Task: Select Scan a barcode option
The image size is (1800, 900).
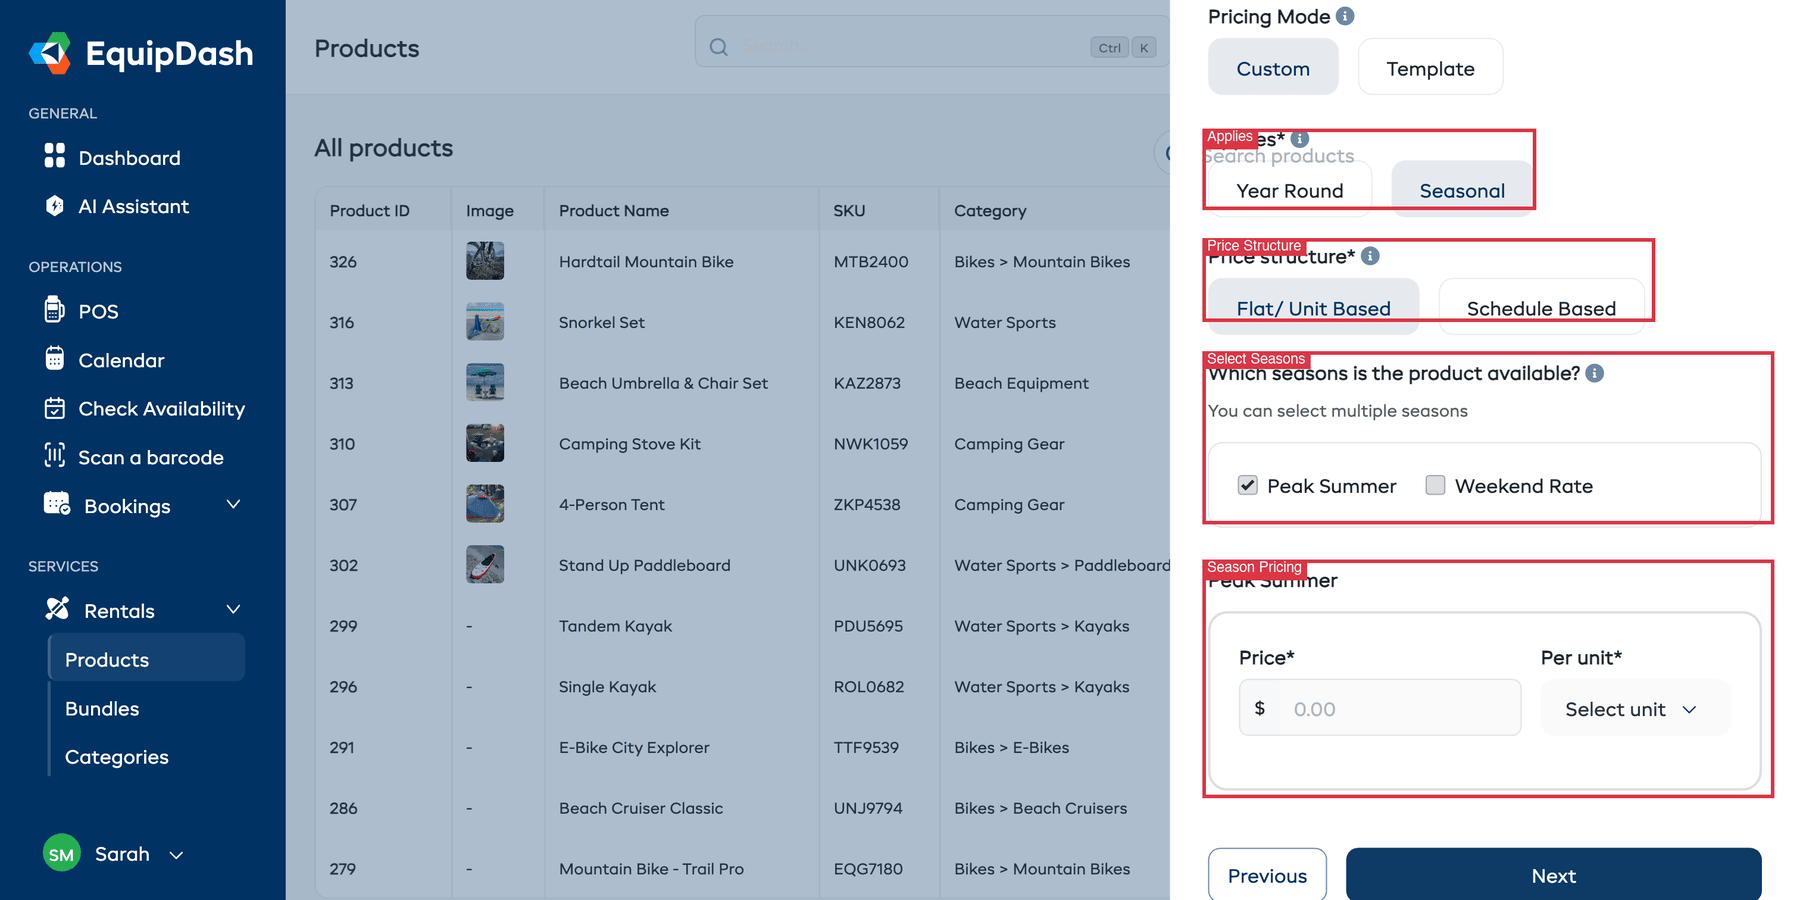Action: pos(151,457)
